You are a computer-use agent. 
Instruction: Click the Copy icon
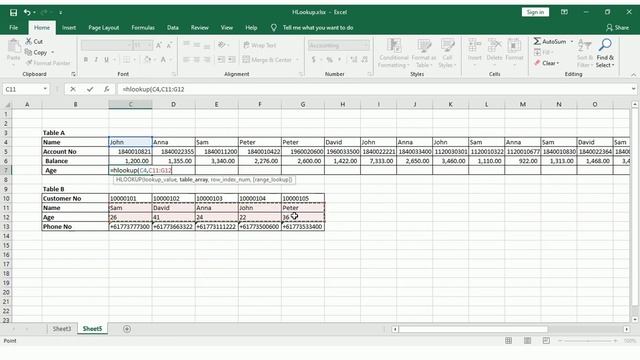(x=28, y=52)
